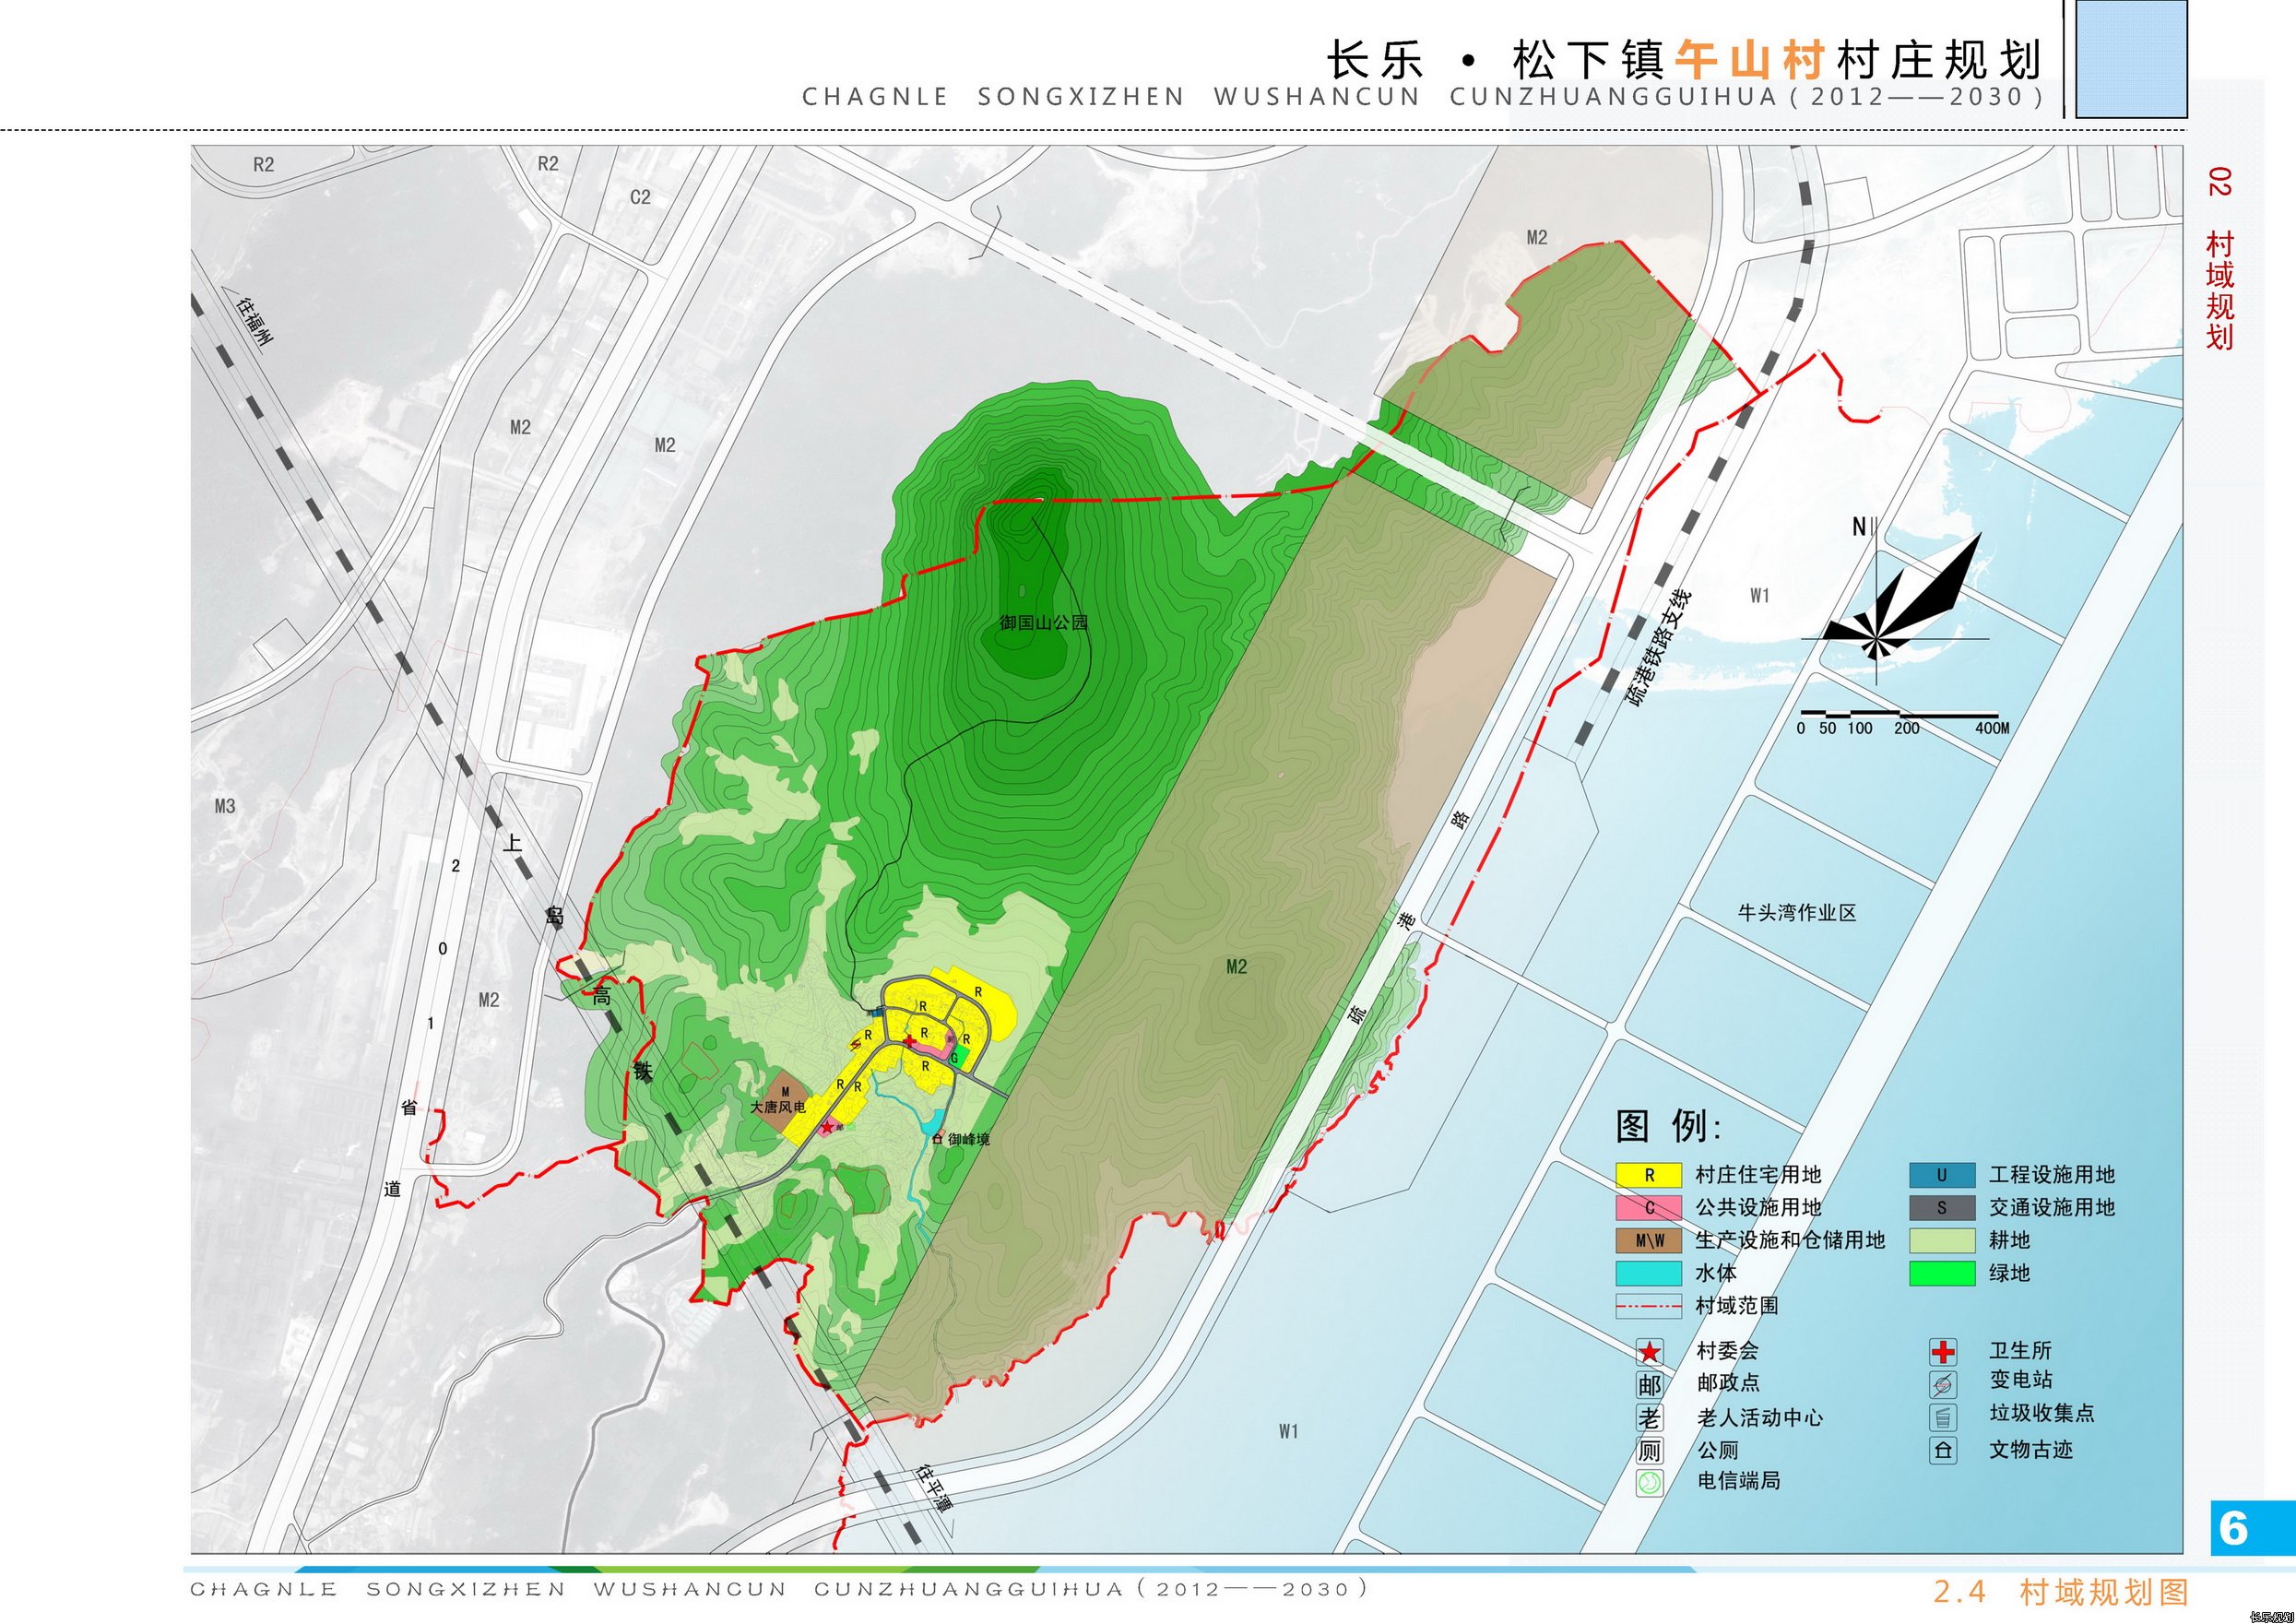Click the 卫生所 legend label
The image size is (2296, 1624).
click(x=2021, y=1351)
